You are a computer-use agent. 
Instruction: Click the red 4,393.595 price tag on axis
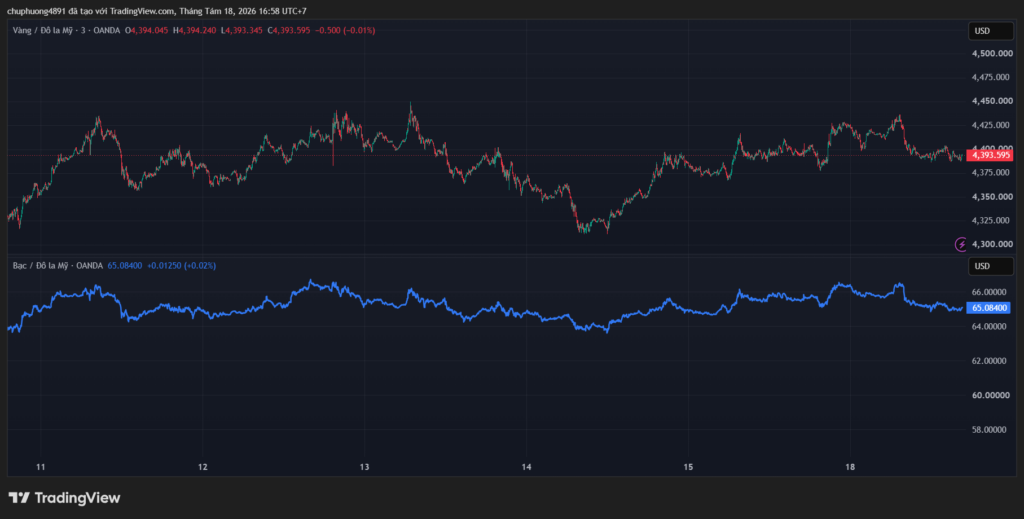990,155
